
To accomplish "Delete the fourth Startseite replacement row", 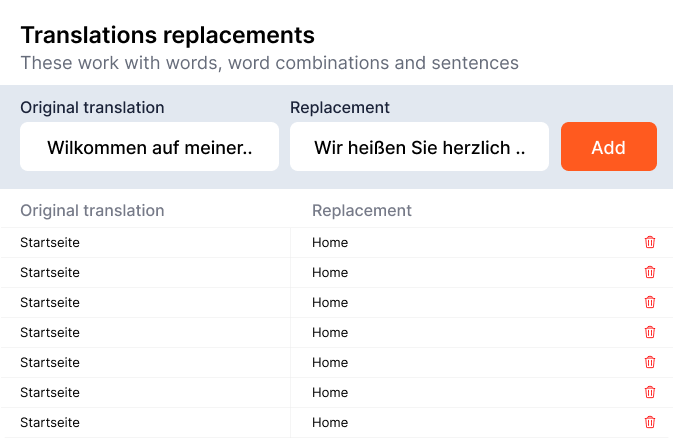I will (x=650, y=332).
